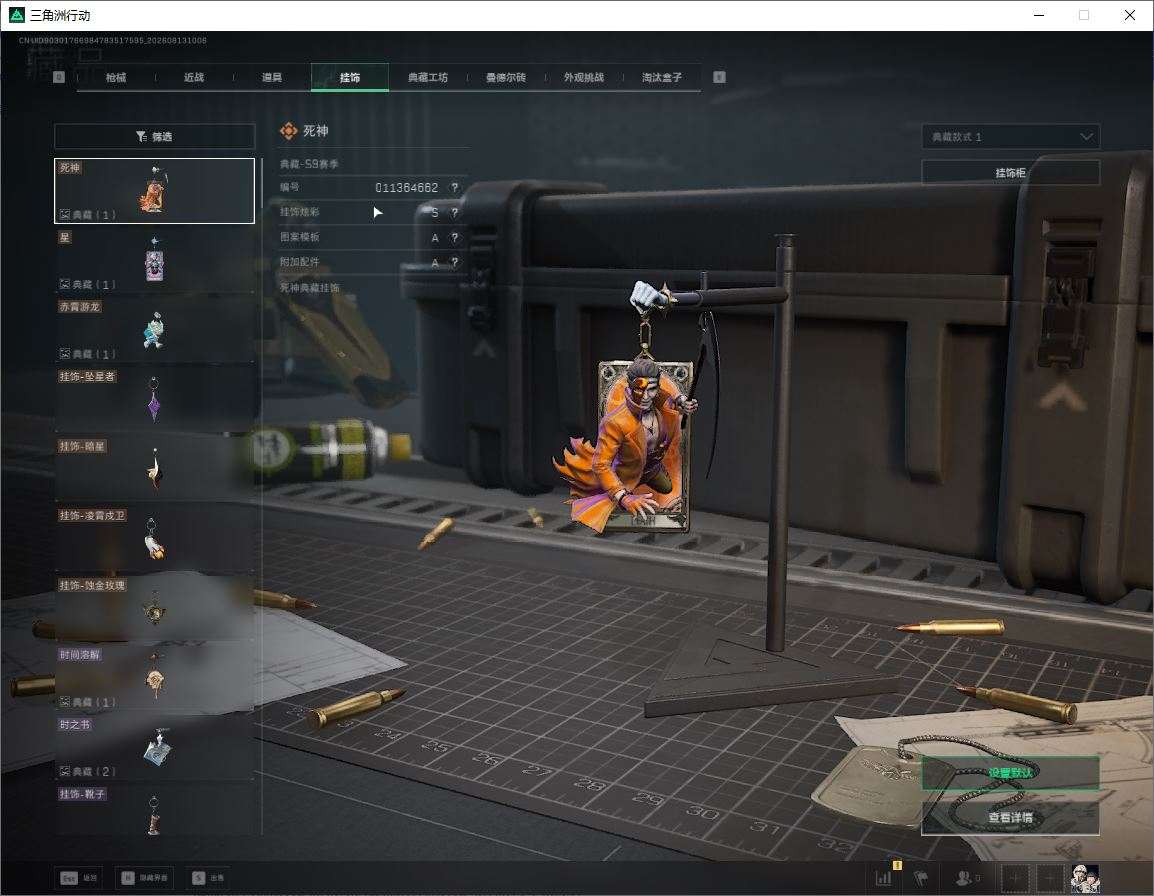Select the 挂饰-暗星 charm
Viewport: 1154px width, 896px height.
(155, 469)
